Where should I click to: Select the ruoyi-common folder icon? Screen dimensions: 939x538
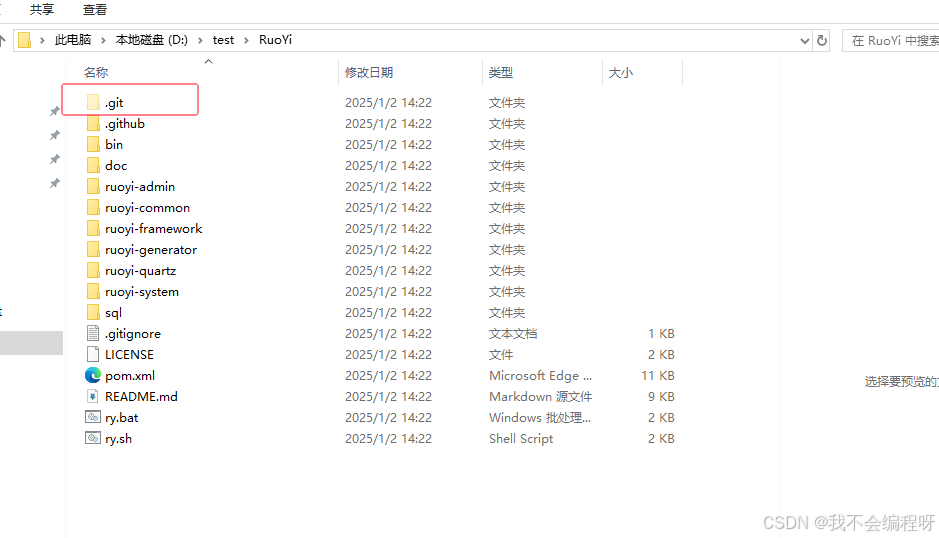(93, 207)
